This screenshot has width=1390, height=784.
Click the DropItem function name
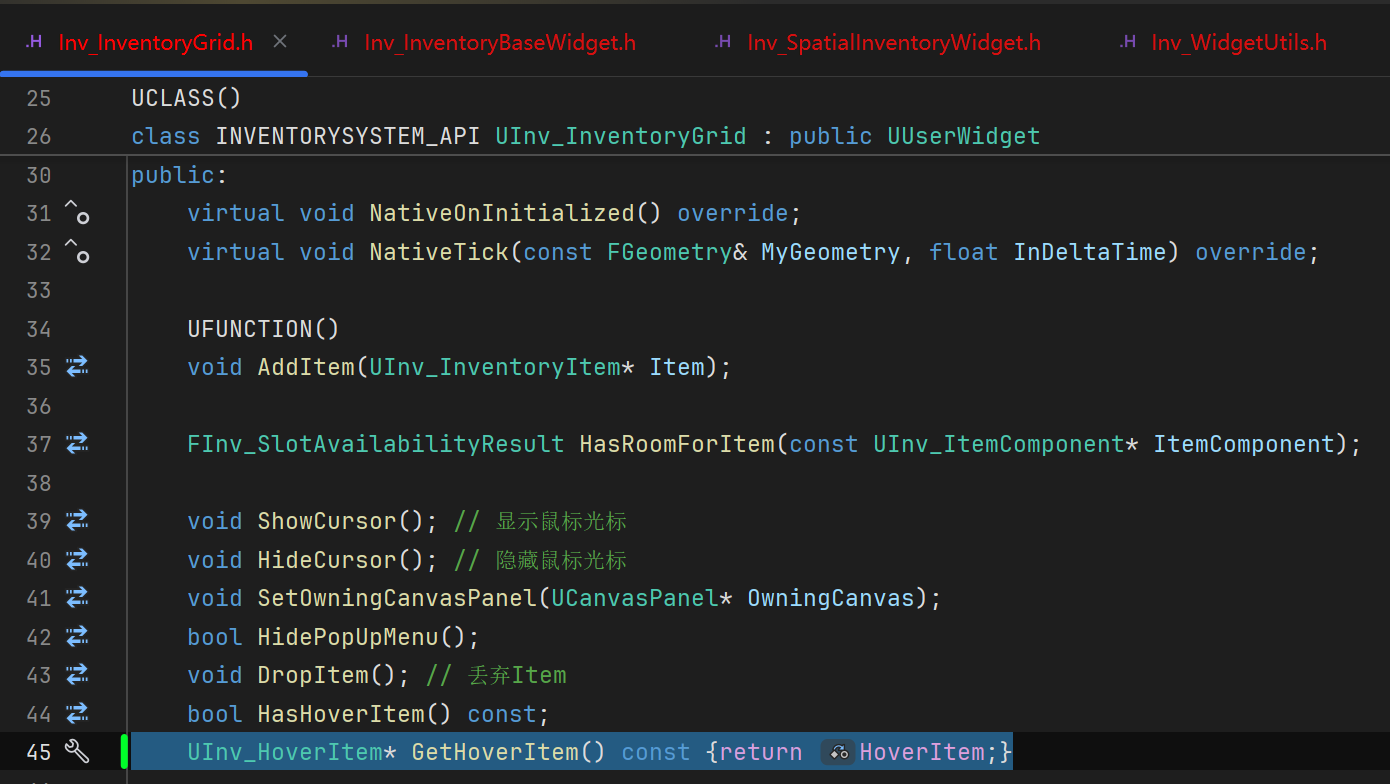pyautogui.click(x=313, y=675)
